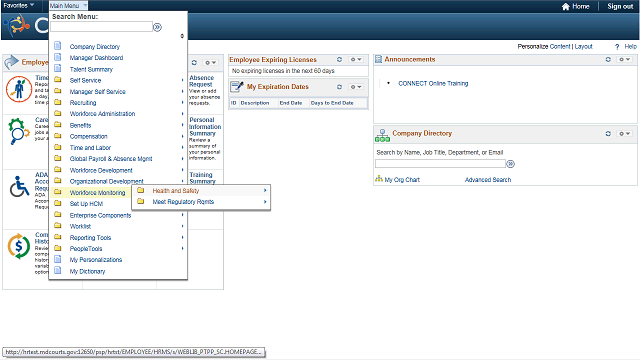Screen dimensions: 640x360
Task: Click the Search Menu go arrow icon
Action: coord(157,27)
